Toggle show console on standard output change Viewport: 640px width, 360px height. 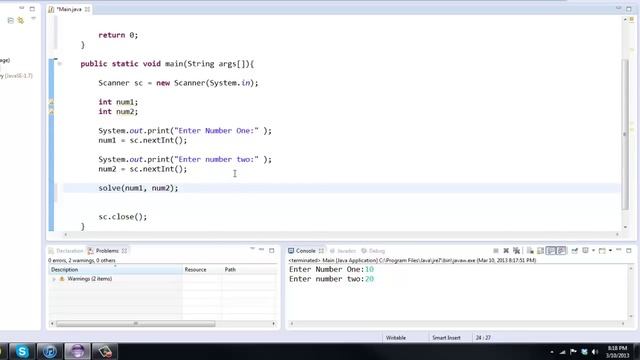pos(551,251)
